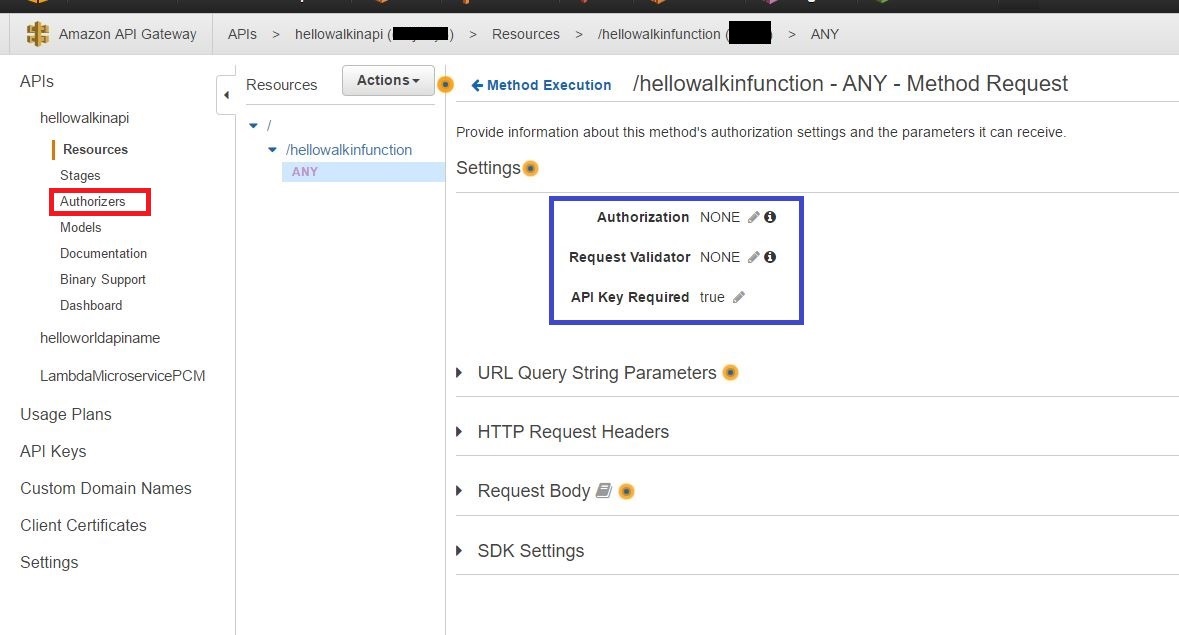
Task: Open info icon next to Request Validator
Action: (x=770, y=257)
